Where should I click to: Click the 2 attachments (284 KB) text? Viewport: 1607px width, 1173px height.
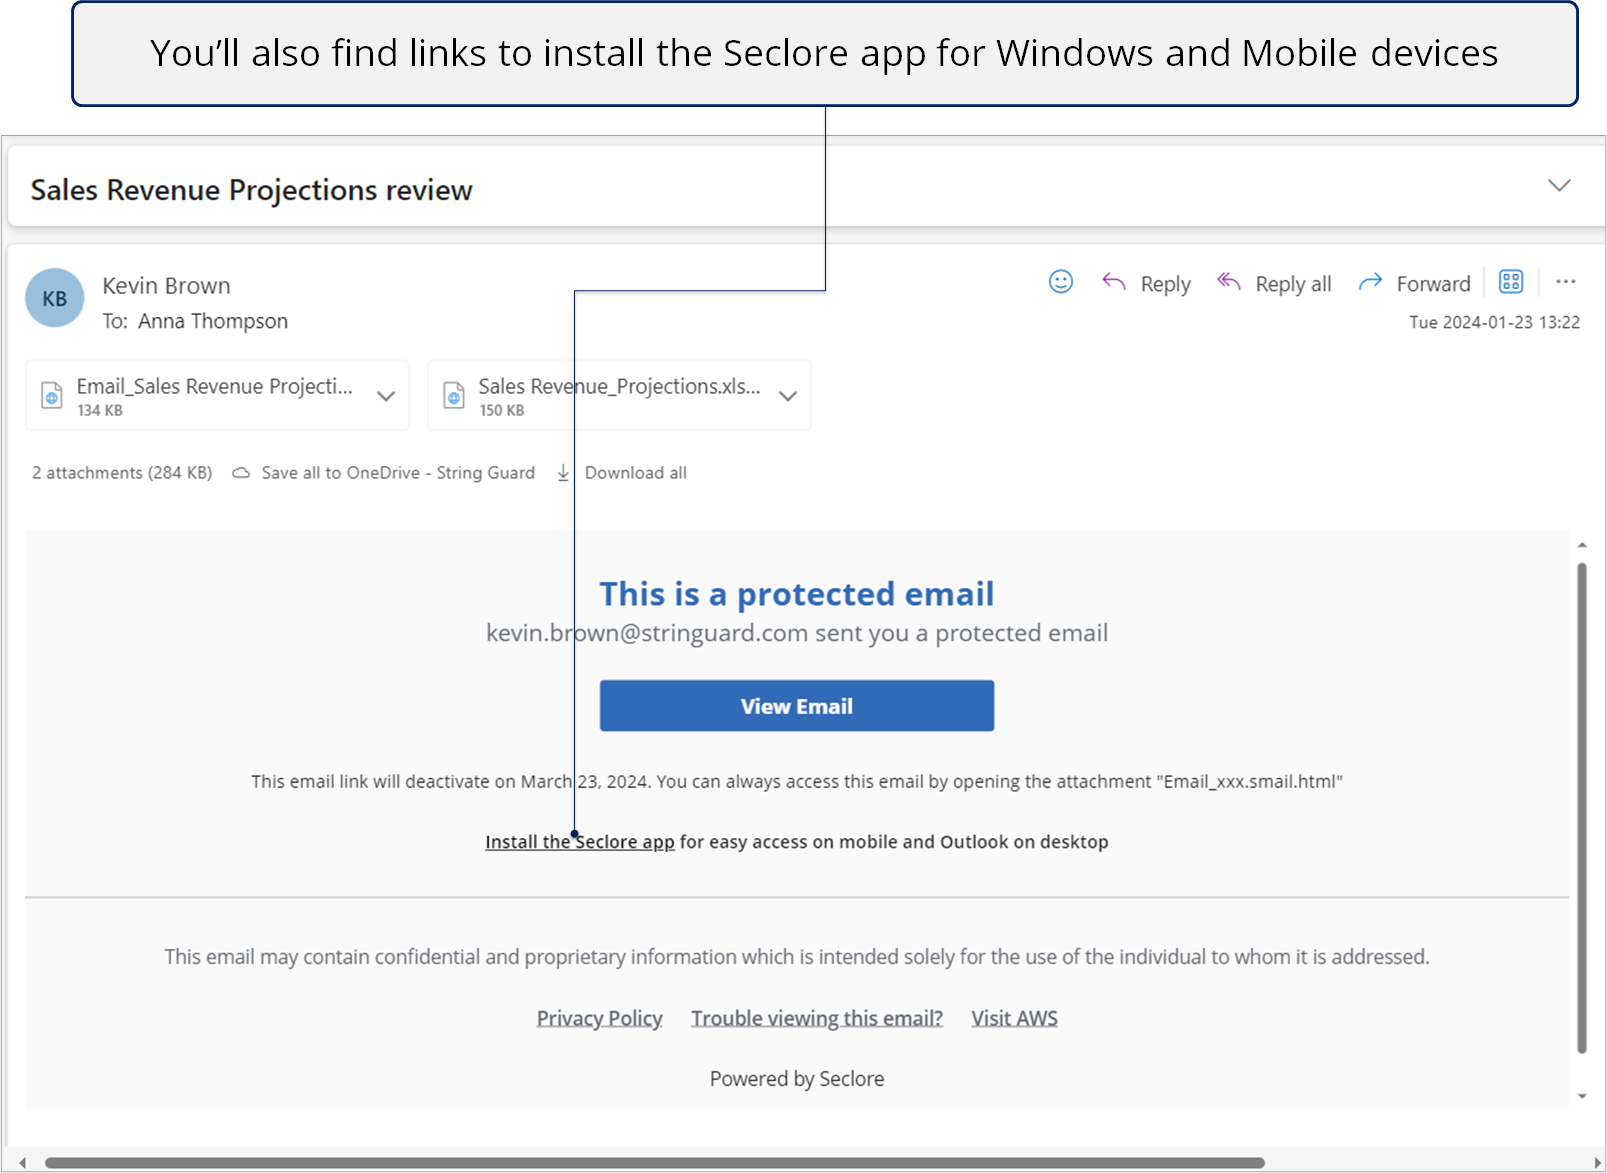(122, 473)
